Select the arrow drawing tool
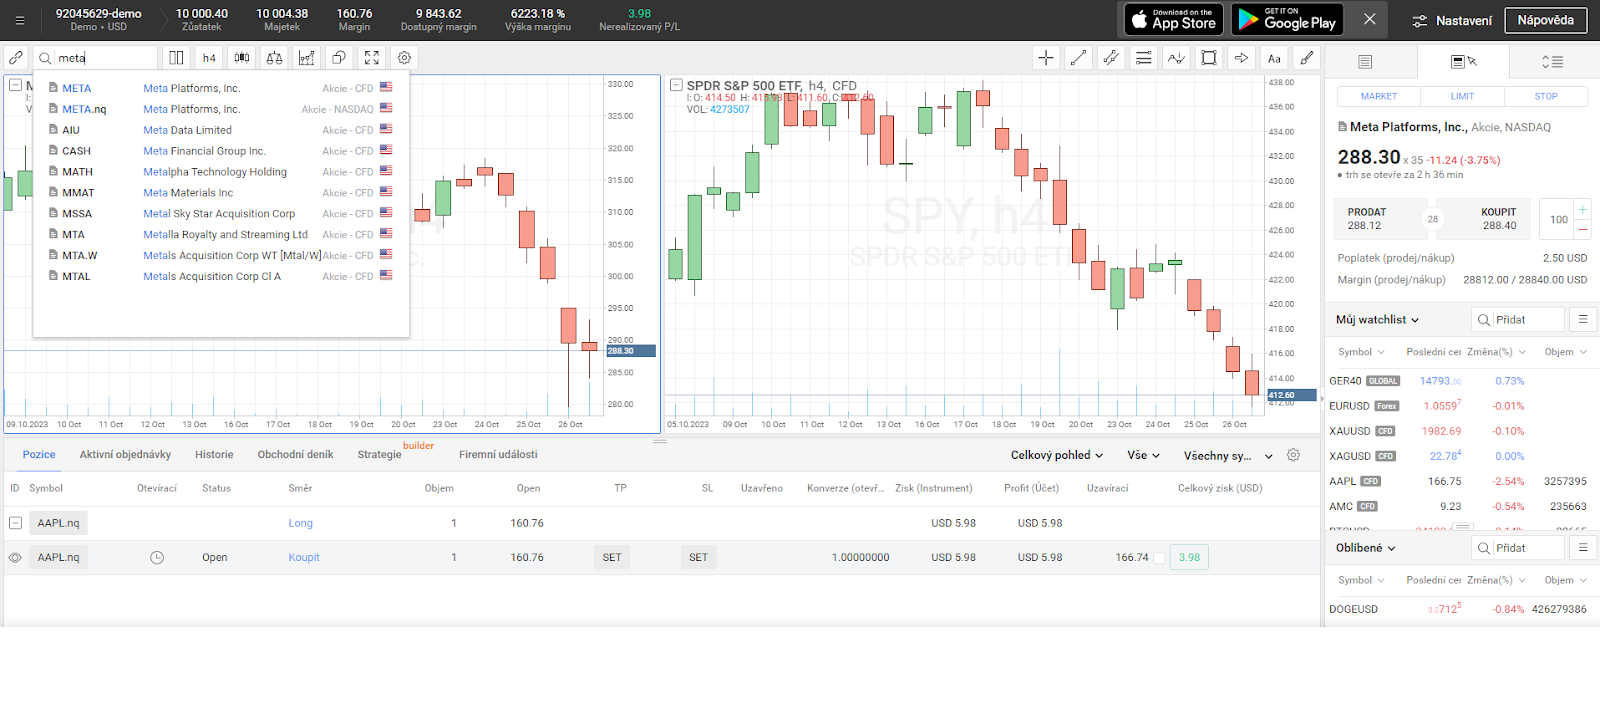 click(1241, 58)
